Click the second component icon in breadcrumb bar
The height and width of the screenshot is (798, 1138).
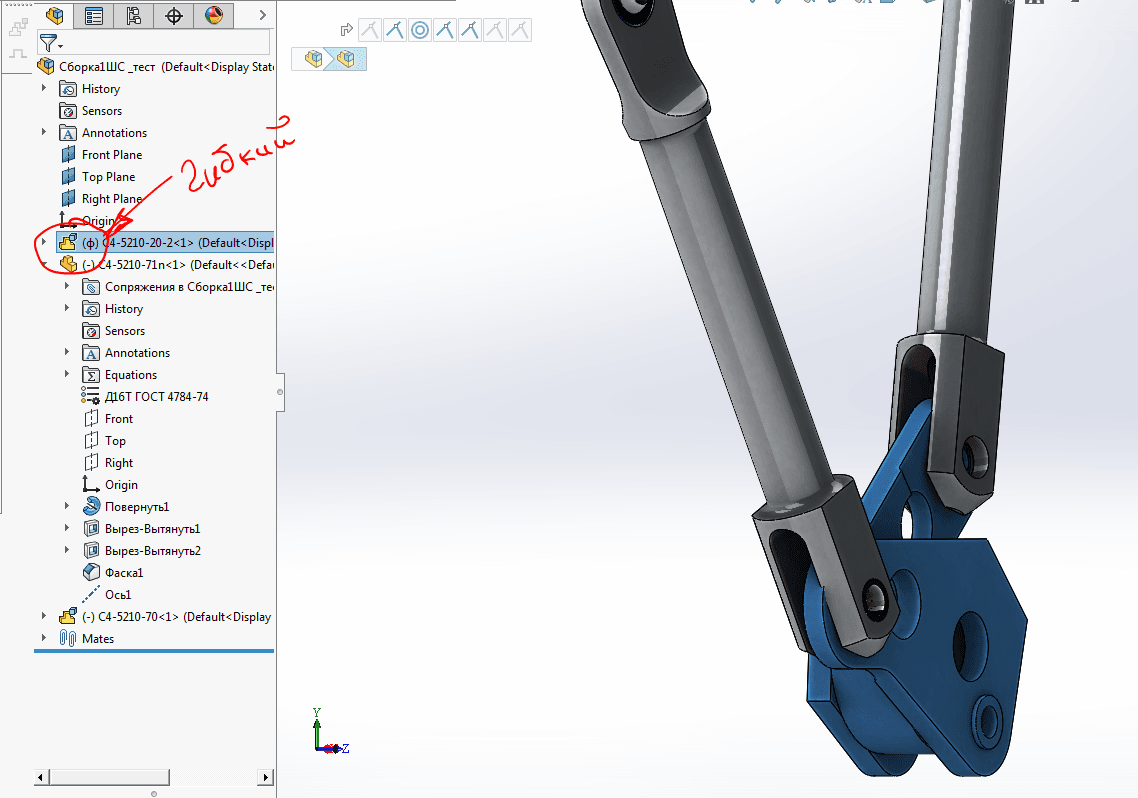(346, 60)
